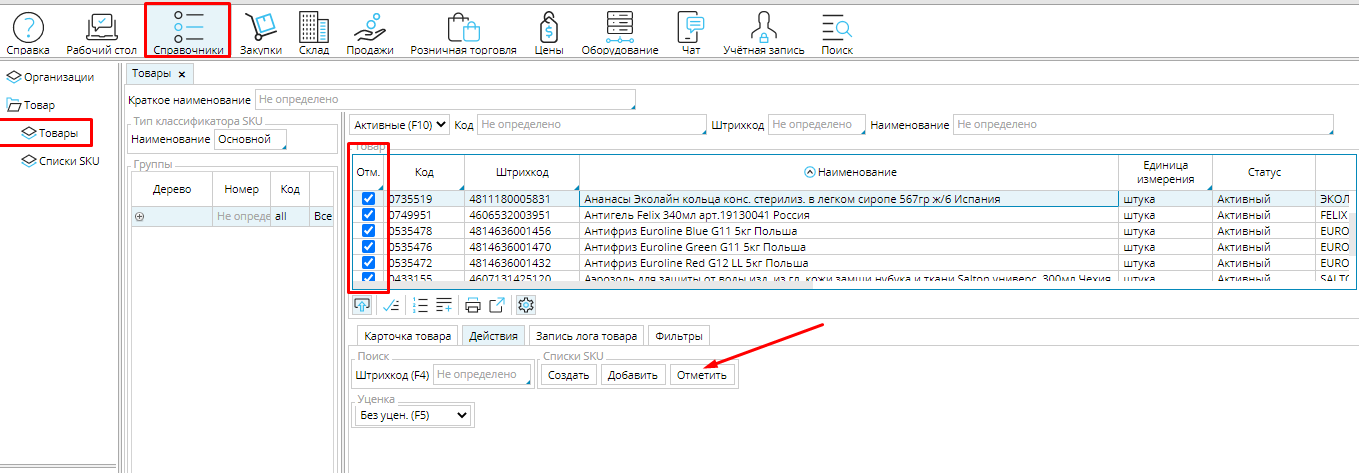Click the Создать button in Списки SKU
Image resolution: width=1359 pixels, height=473 pixels.
click(x=569, y=375)
